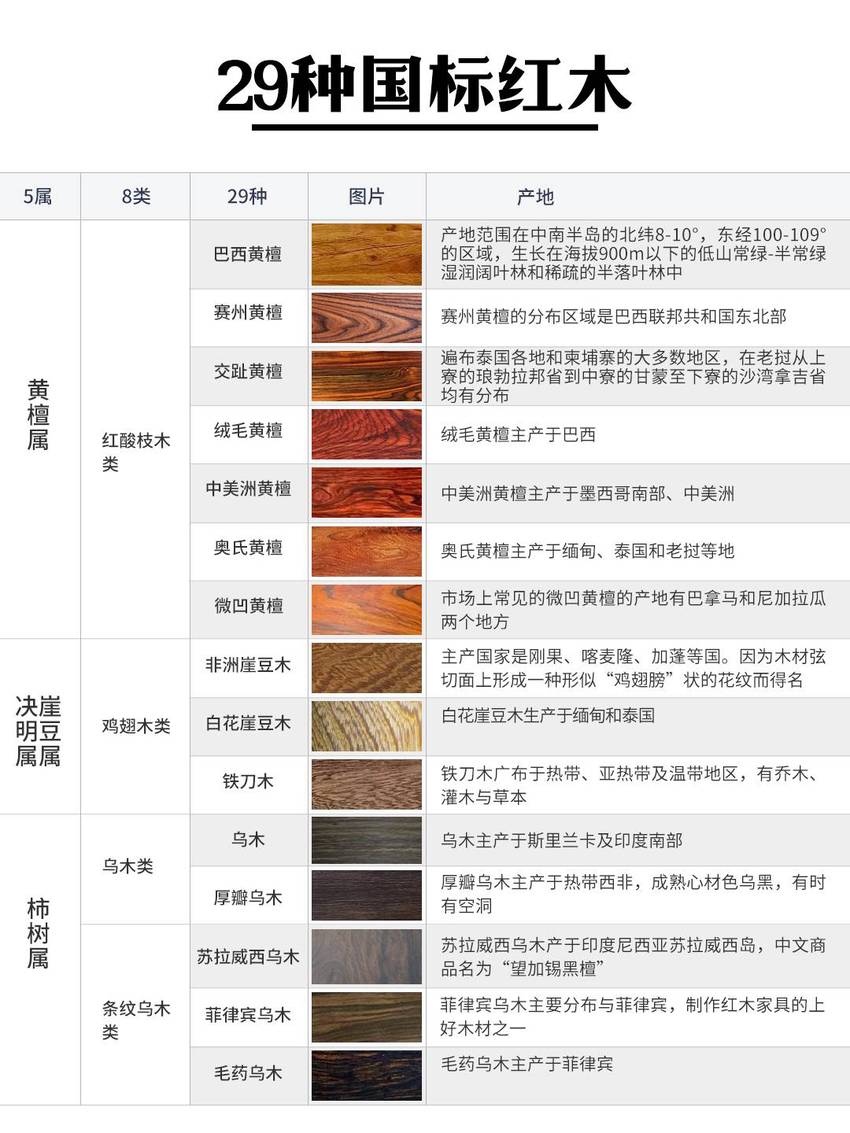Image resolution: width=850 pixels, height=1133 pixels.
Task: Click the 厚瓣乌木 origin description about 热带西非
Action: [x=634, y=894]
